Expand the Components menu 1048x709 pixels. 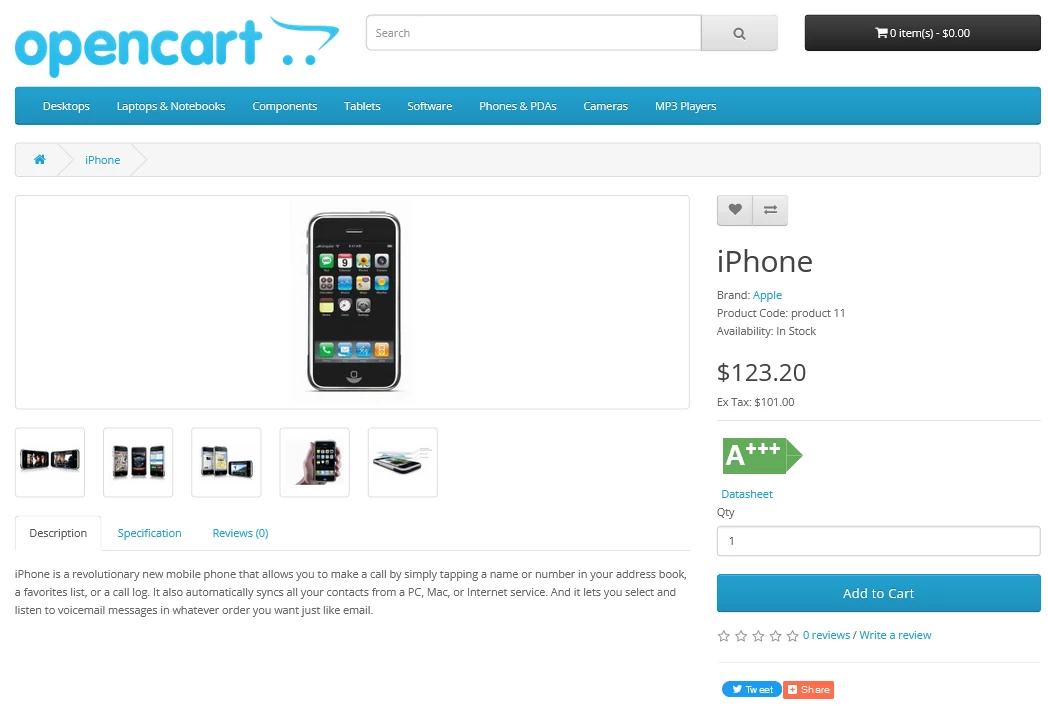tap(285, 106)
